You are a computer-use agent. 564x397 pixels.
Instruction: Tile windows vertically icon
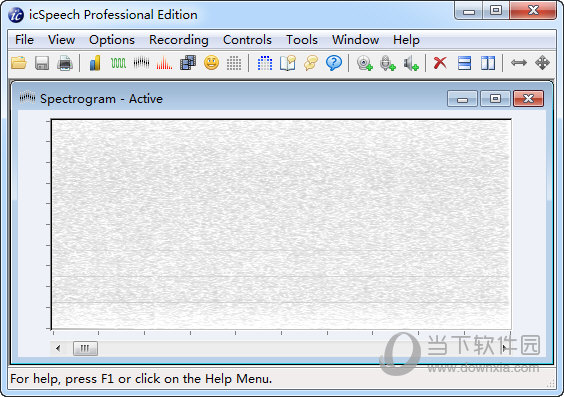(488, 63)
